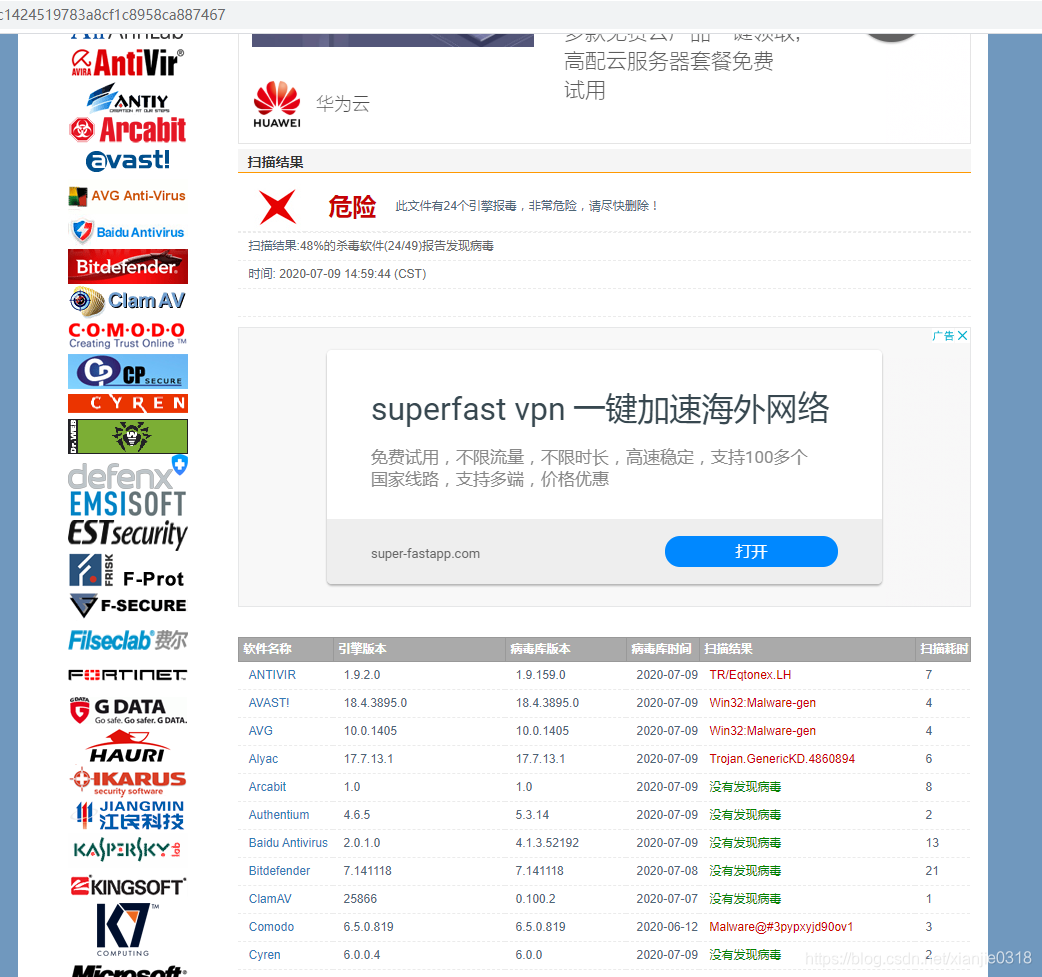Click the Authentium engine link
The width and height of the screenshot is (1042, 977).
click(278, 815)
